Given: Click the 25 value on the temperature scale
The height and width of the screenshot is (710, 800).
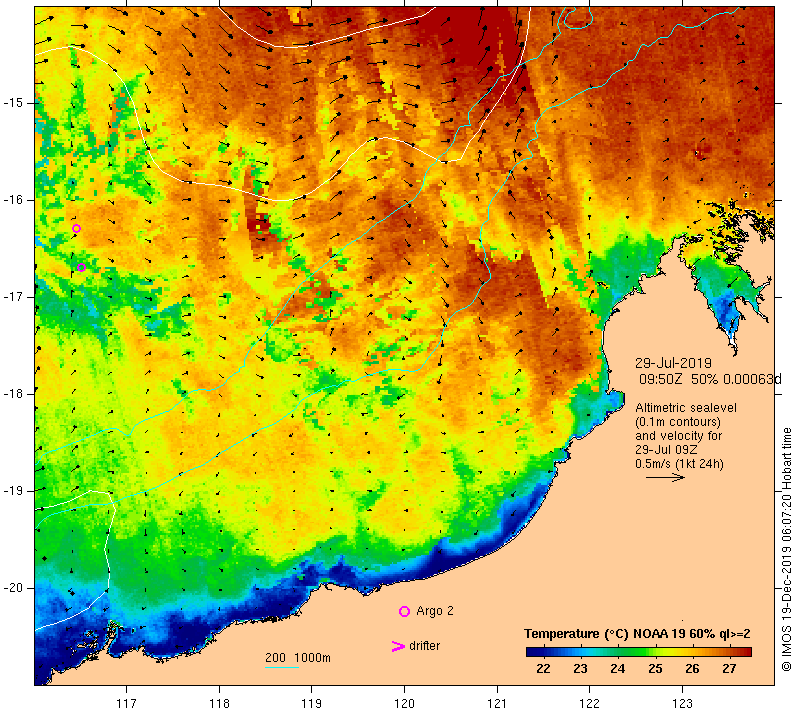Looking at the screenshot, I should (655, 669).
